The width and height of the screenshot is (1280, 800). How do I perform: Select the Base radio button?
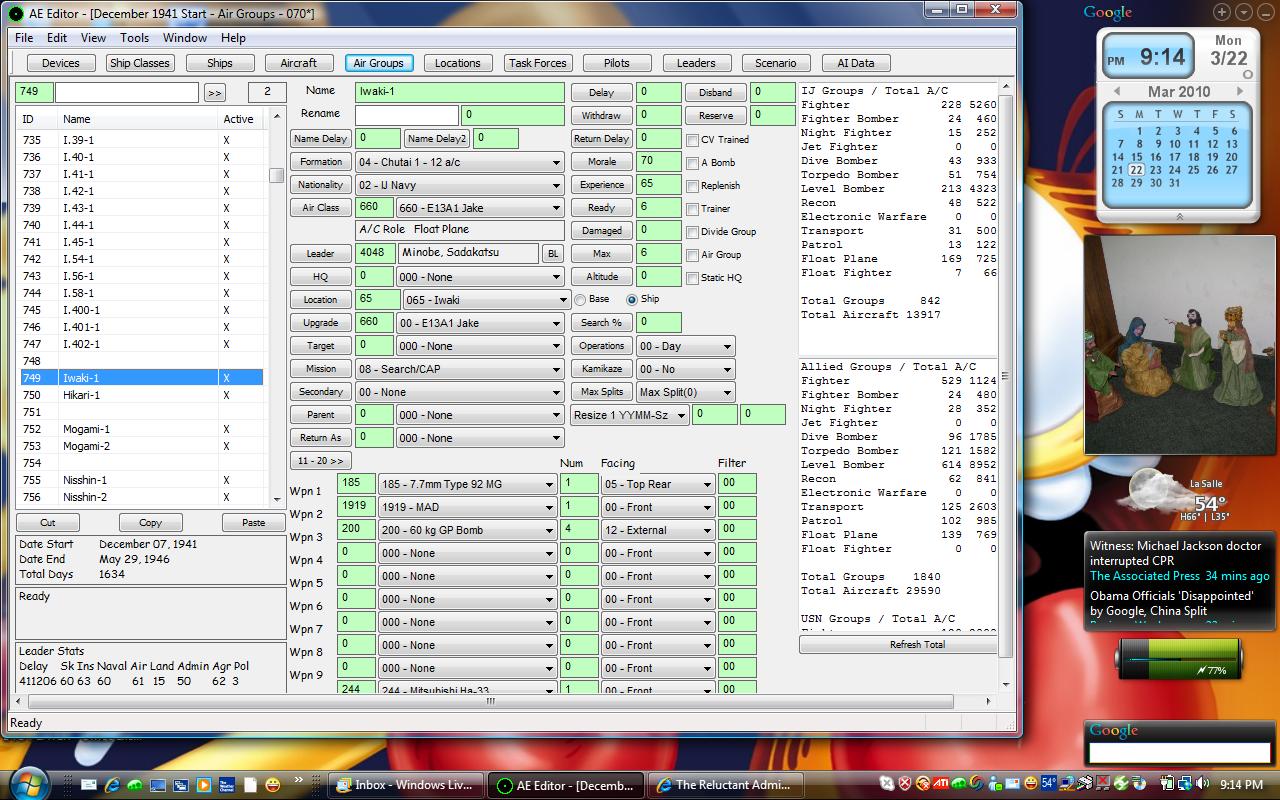[x=580, y=300]
